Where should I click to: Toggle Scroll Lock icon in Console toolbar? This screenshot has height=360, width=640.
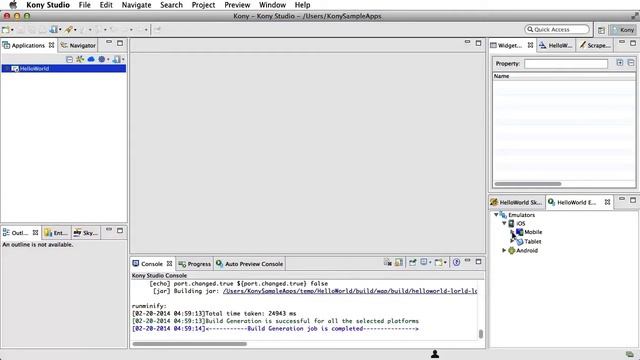click(x=399, y=262)
